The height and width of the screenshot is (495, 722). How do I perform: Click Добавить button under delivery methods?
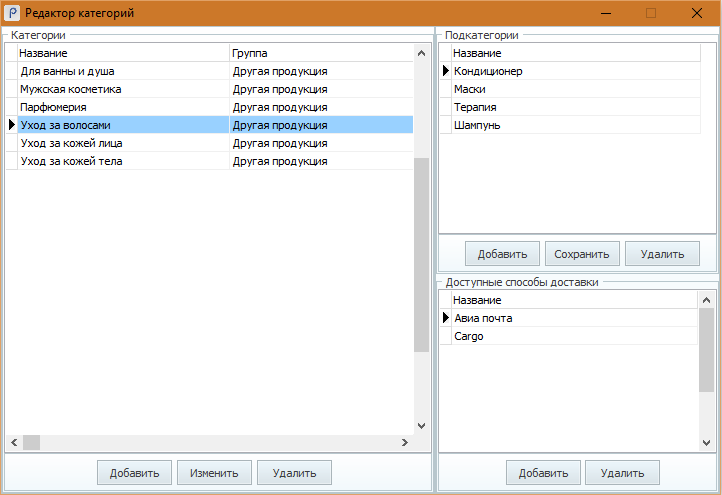[x=543, y=473]
